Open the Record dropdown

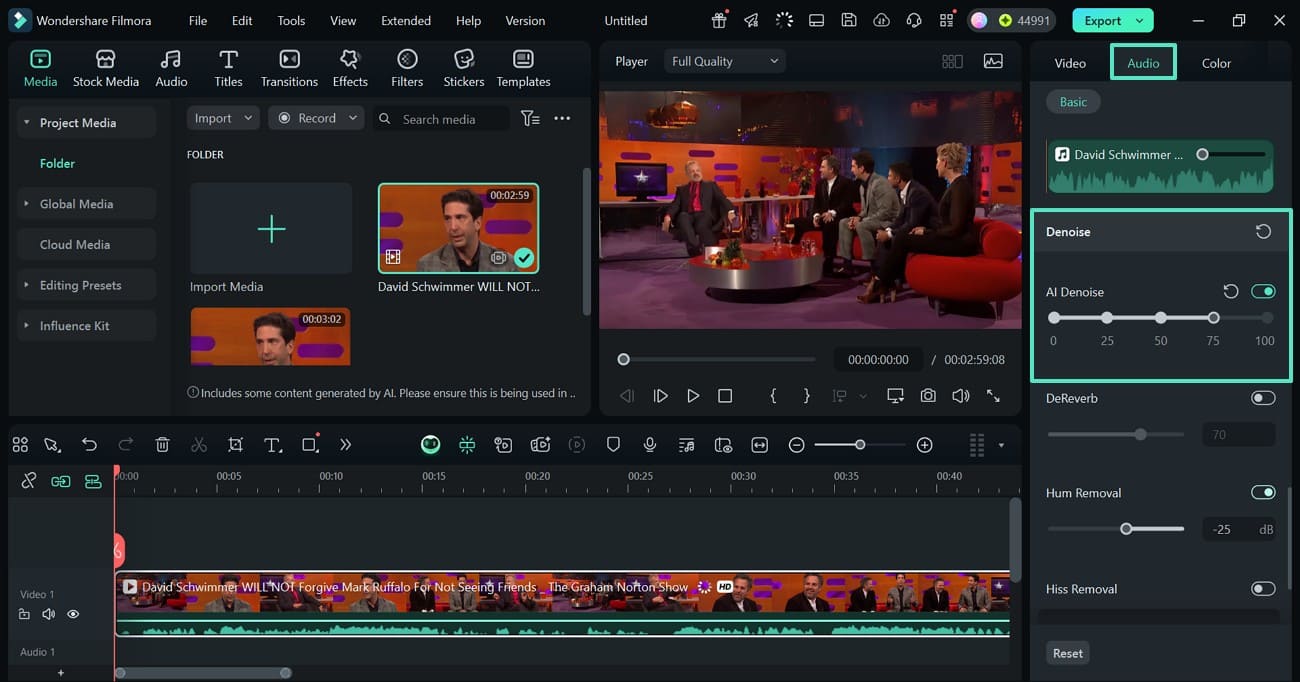(317, 118)
